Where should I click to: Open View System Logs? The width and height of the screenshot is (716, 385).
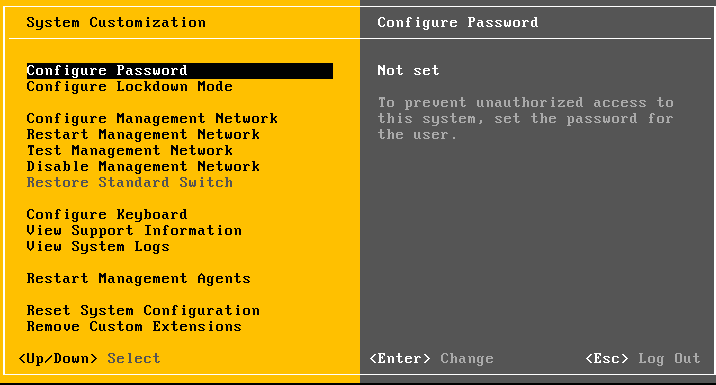pos(98,247)
